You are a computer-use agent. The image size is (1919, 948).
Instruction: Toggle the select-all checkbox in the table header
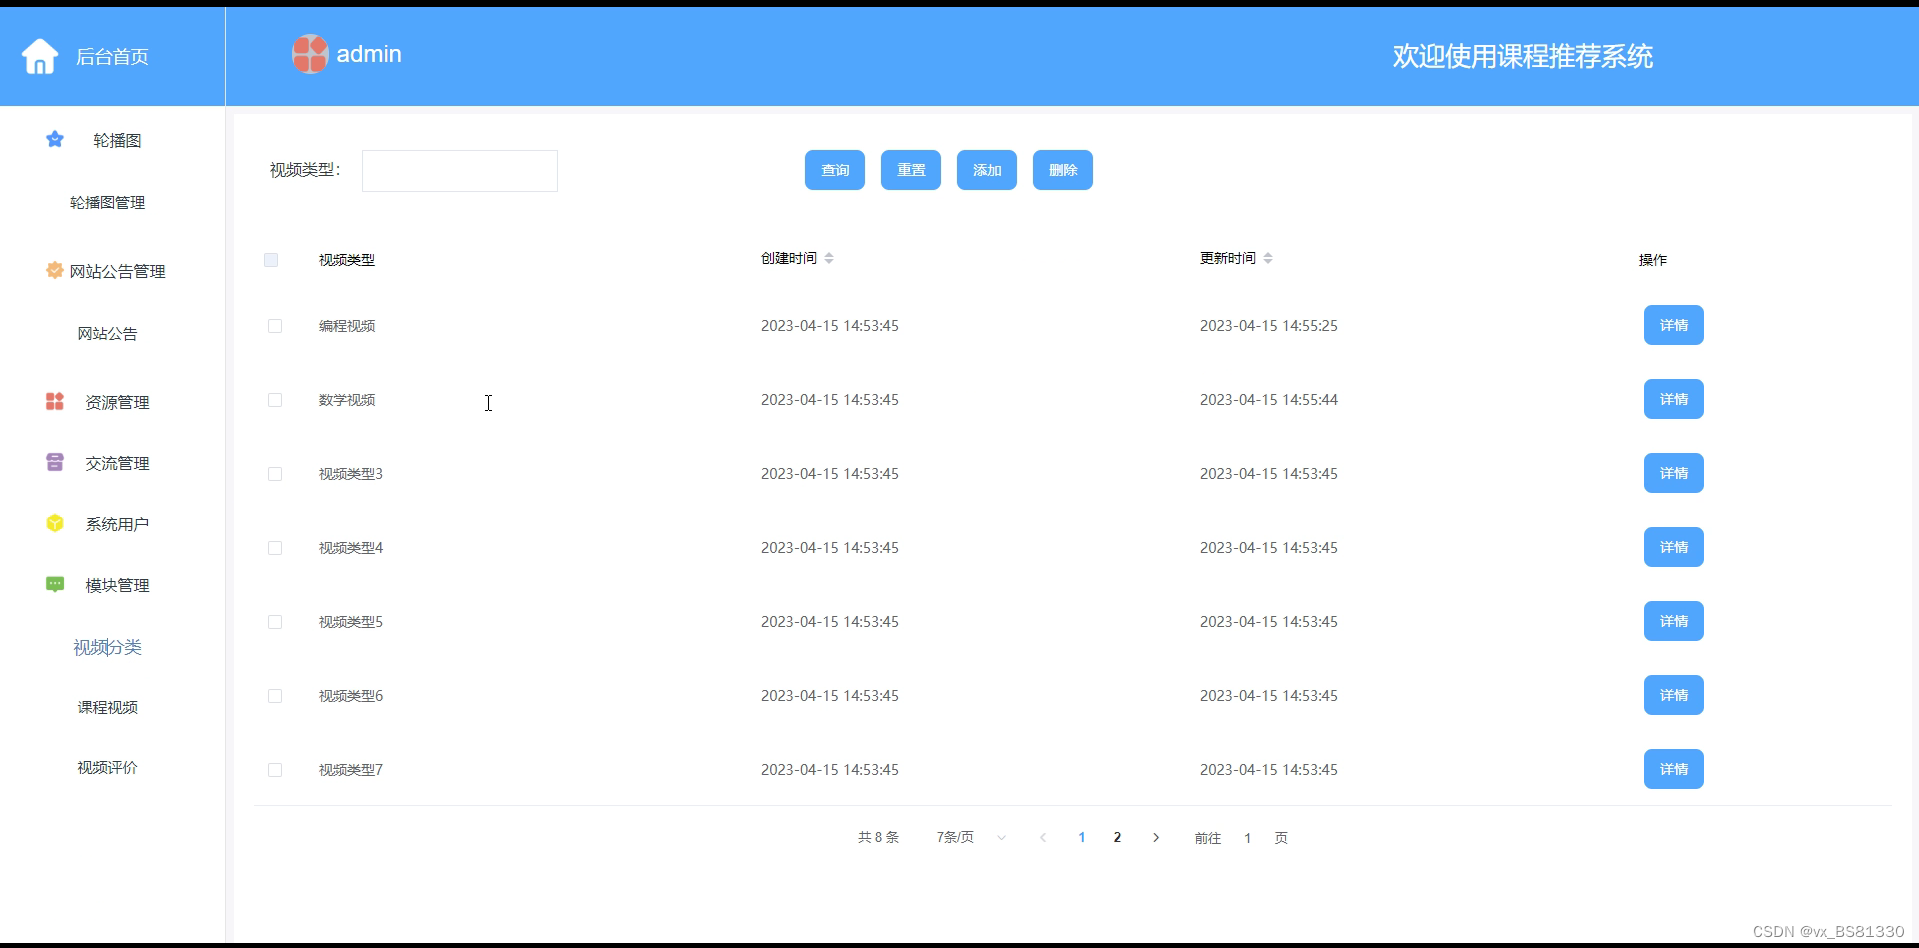[271, 260]
